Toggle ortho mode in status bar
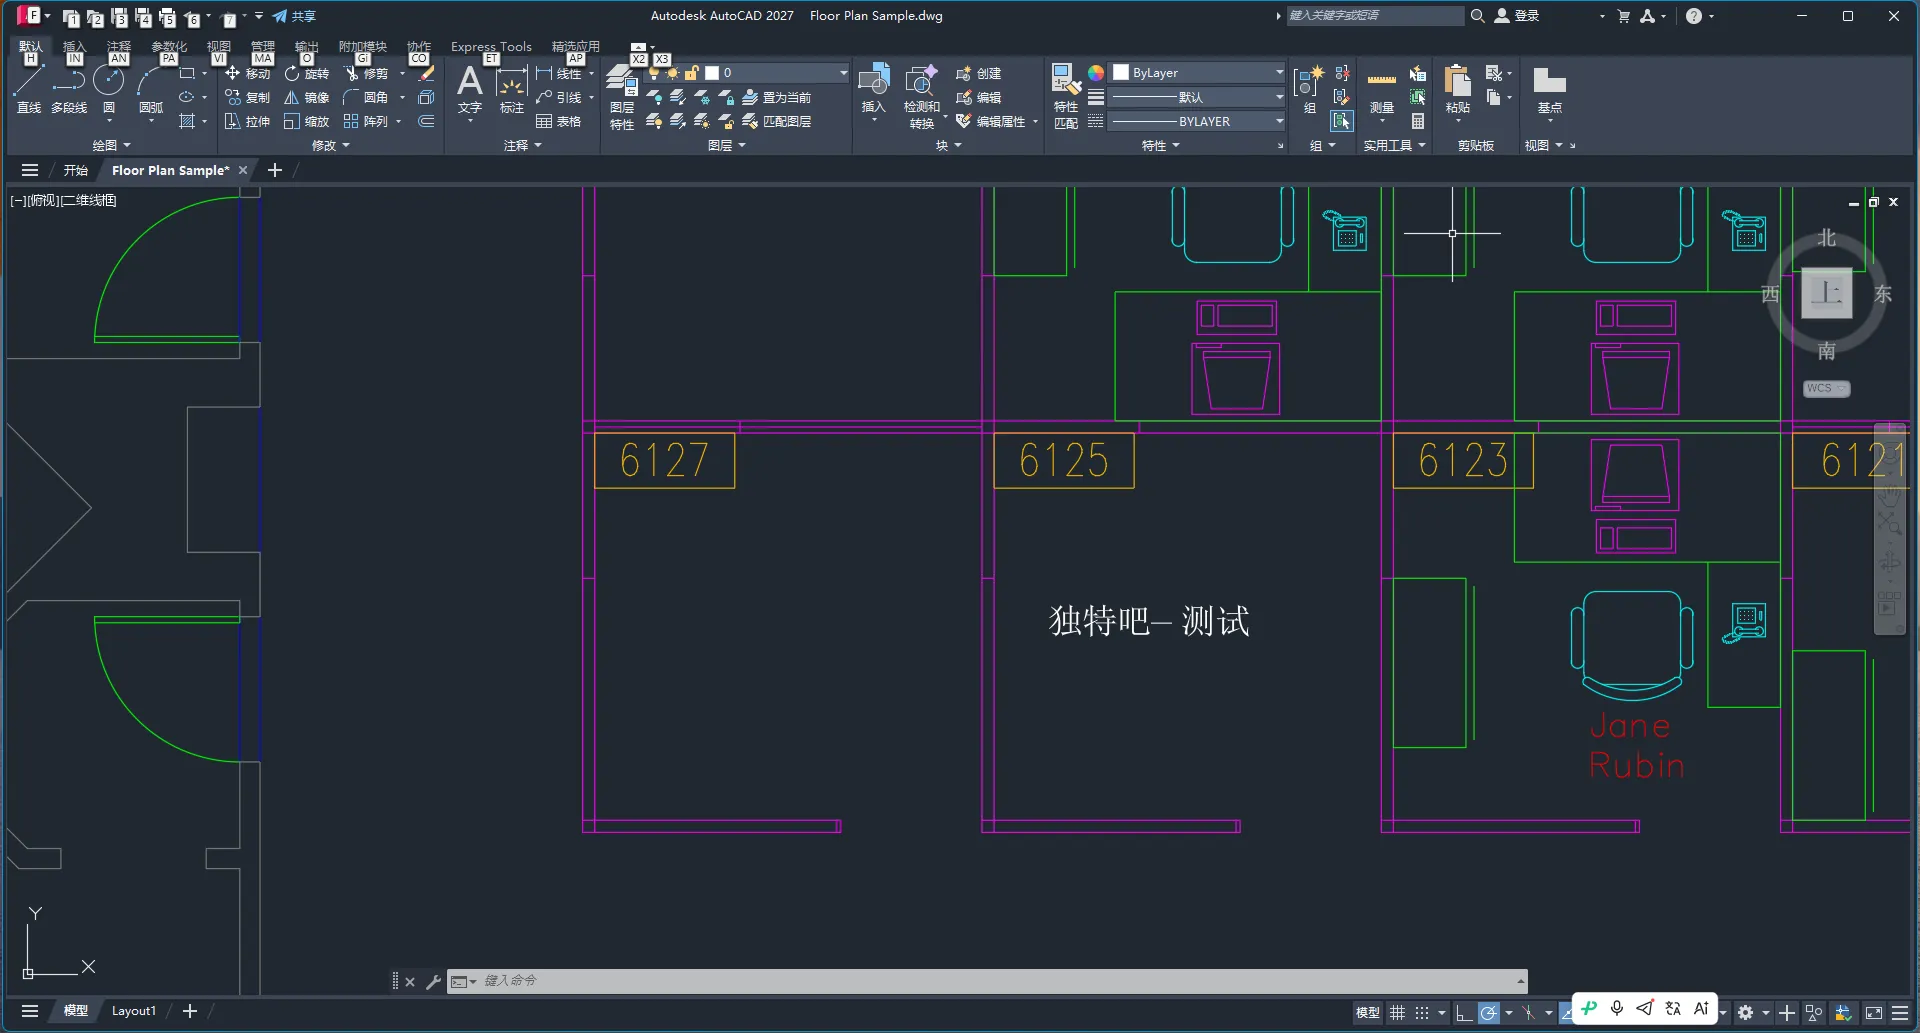The image size is (1920, 1033). (x=1463, y=1012)
